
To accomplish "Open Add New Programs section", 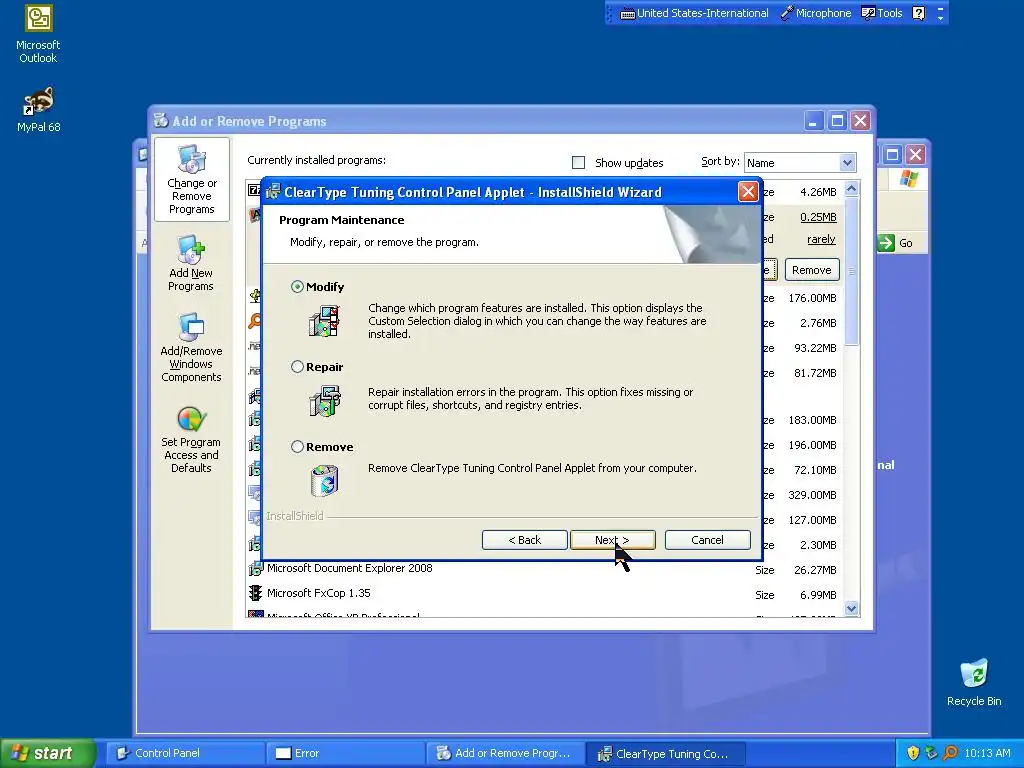I will coord(191,263).
